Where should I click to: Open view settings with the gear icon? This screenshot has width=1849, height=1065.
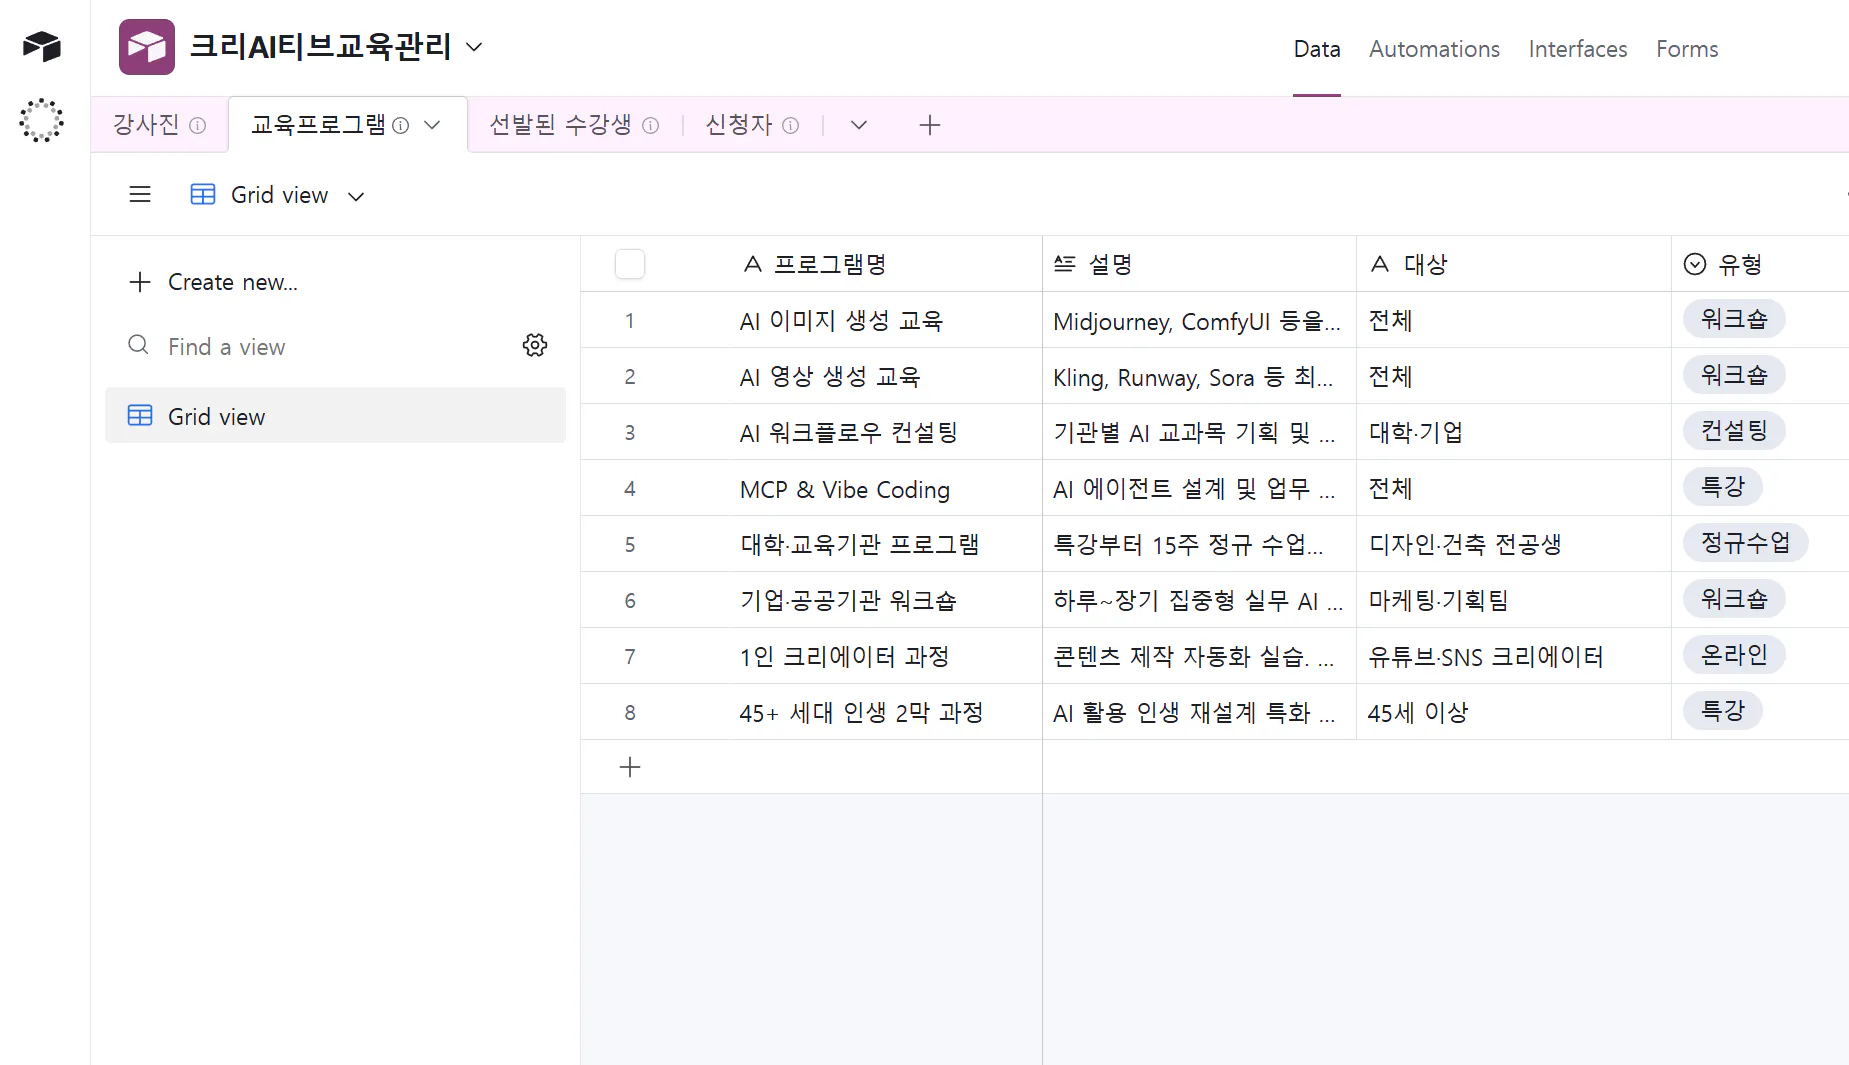coord(535,345)
